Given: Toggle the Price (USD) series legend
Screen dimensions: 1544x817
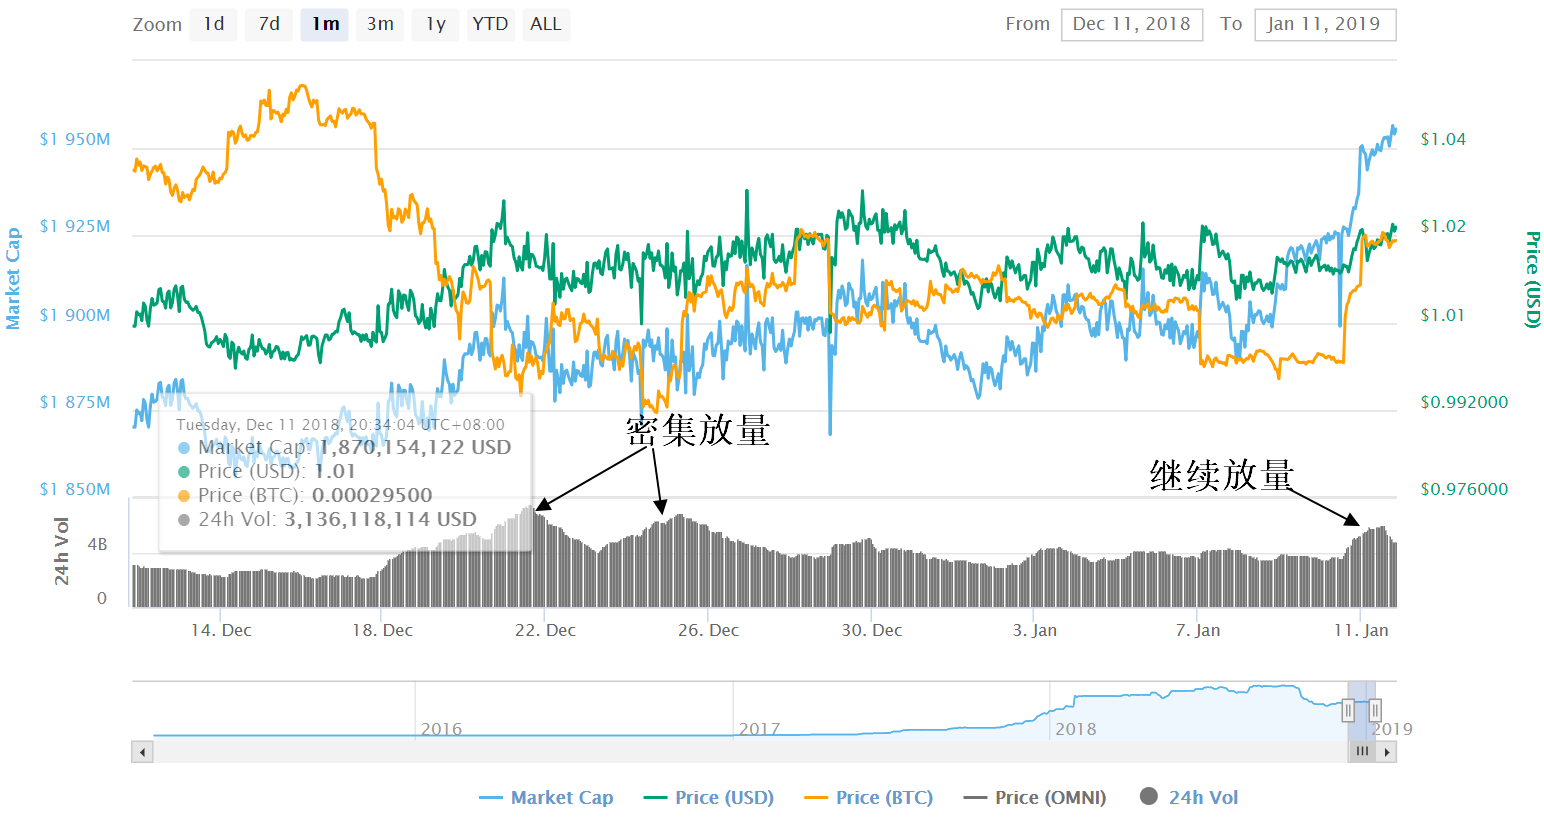Looking at the screenshot, I should pyautogui.click(x=709, y=797).
